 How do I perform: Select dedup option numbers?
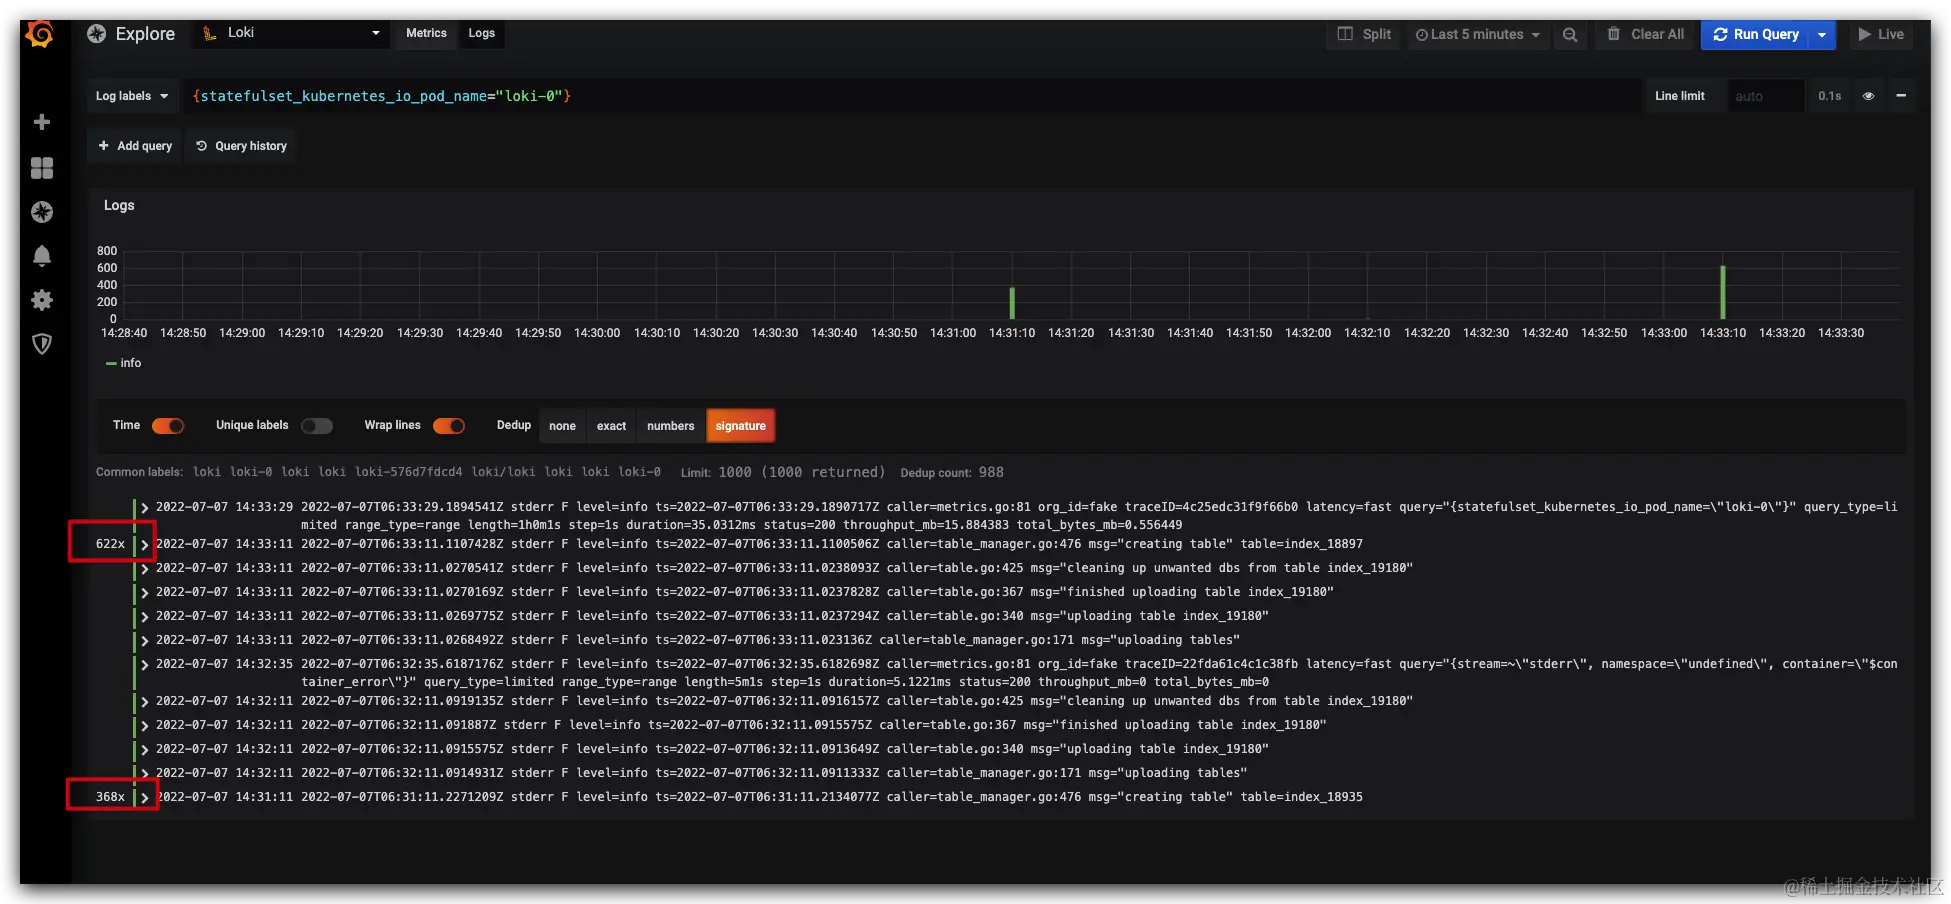click(670, 426)
